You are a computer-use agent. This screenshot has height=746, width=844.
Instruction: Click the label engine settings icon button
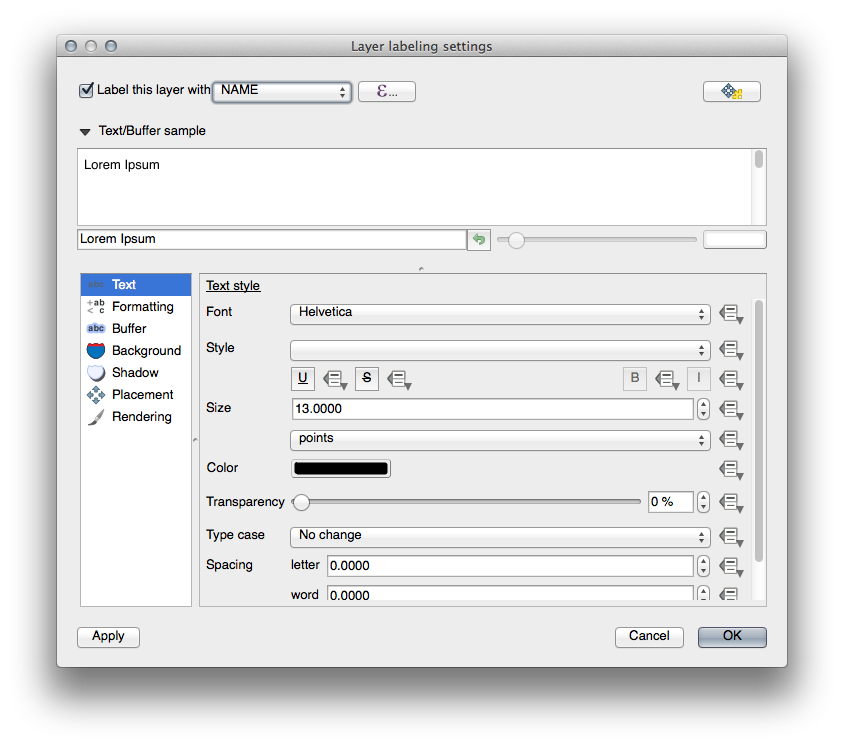tap(731, 91)
